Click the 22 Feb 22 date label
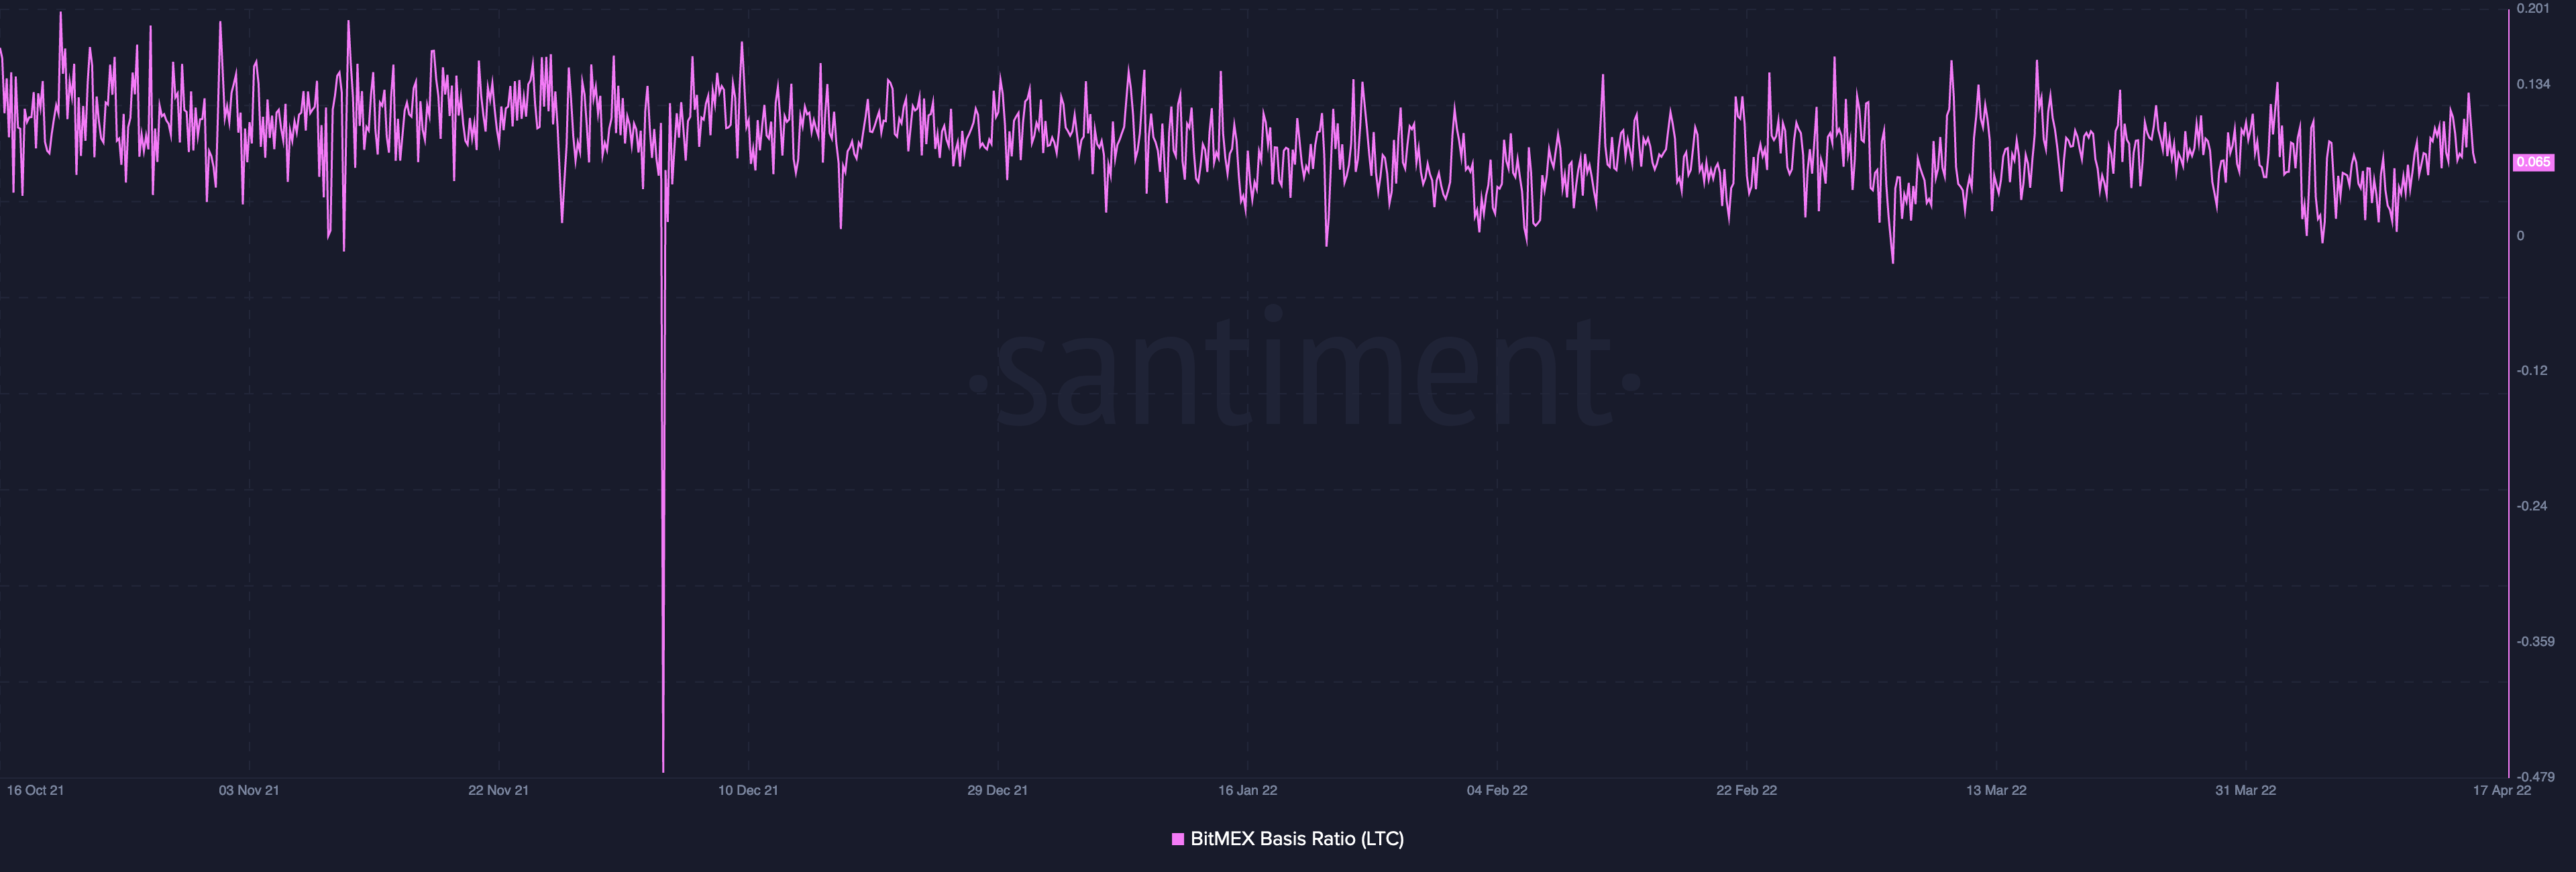Screen dimensions: 2576x872 pos(1746,790)
